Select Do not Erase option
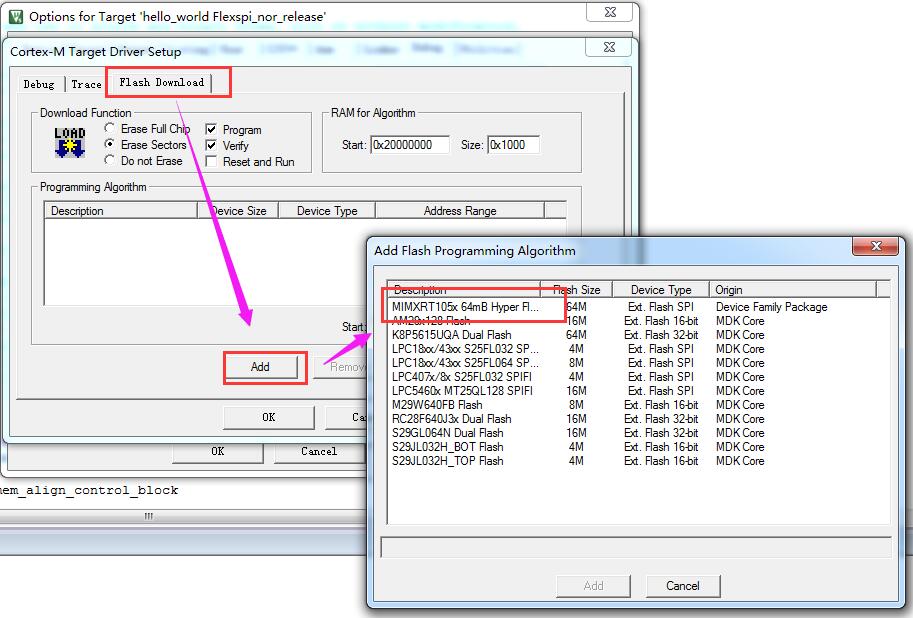 click(x=110, y=161)
